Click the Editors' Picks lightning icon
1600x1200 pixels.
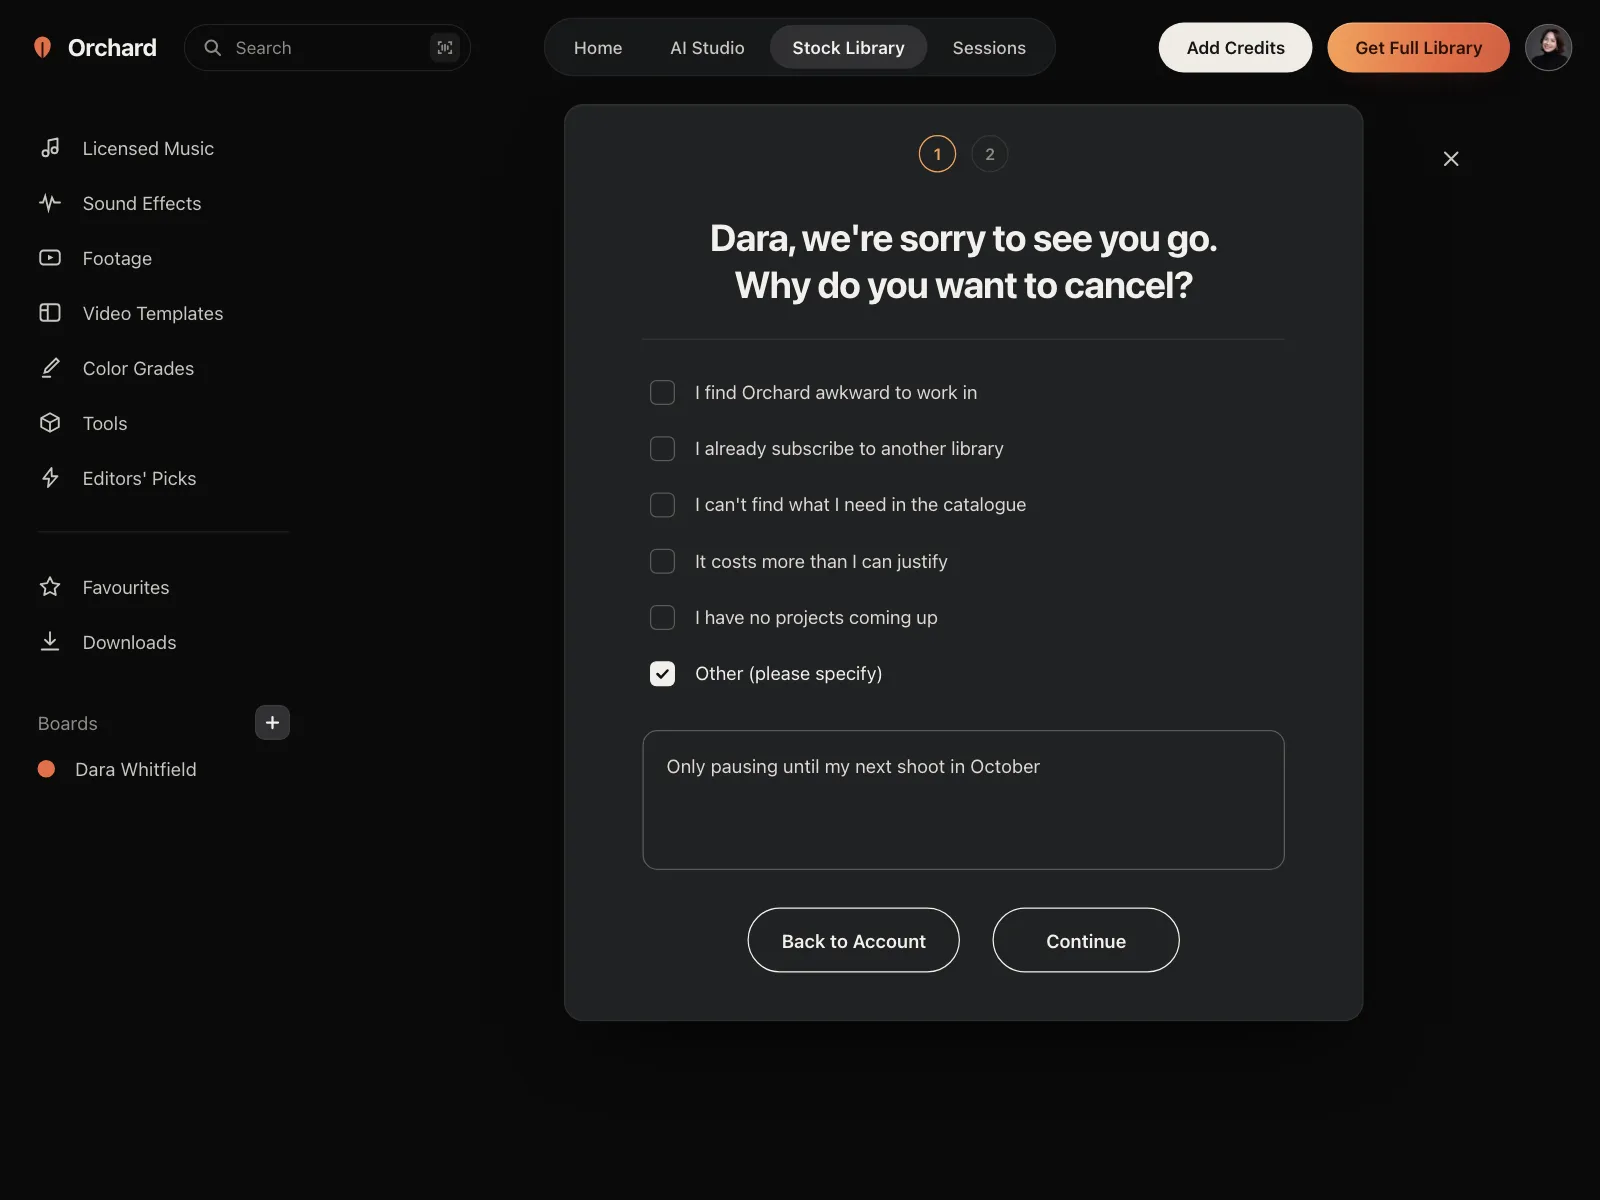(x=50, y=478)
